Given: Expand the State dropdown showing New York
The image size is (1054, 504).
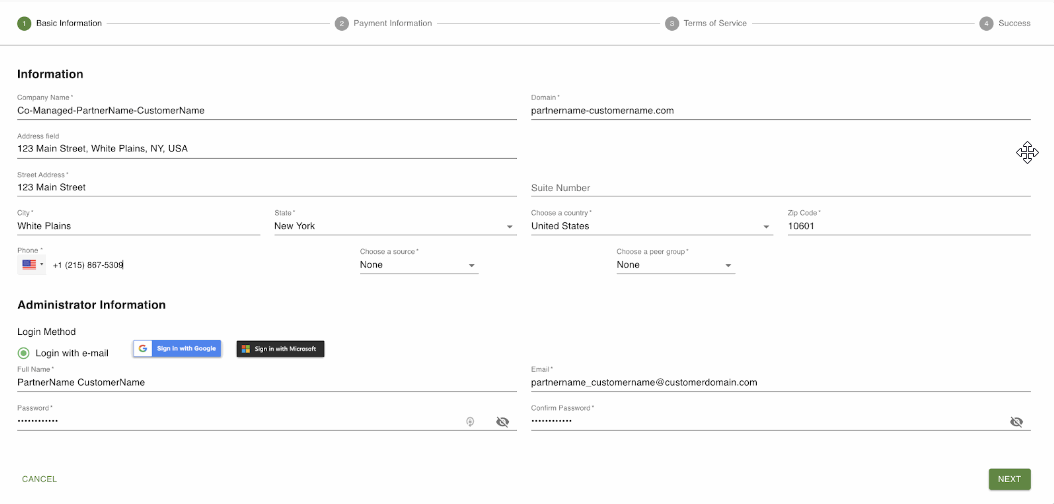Looking at the screenshot, I should click(x=394, y=227).
